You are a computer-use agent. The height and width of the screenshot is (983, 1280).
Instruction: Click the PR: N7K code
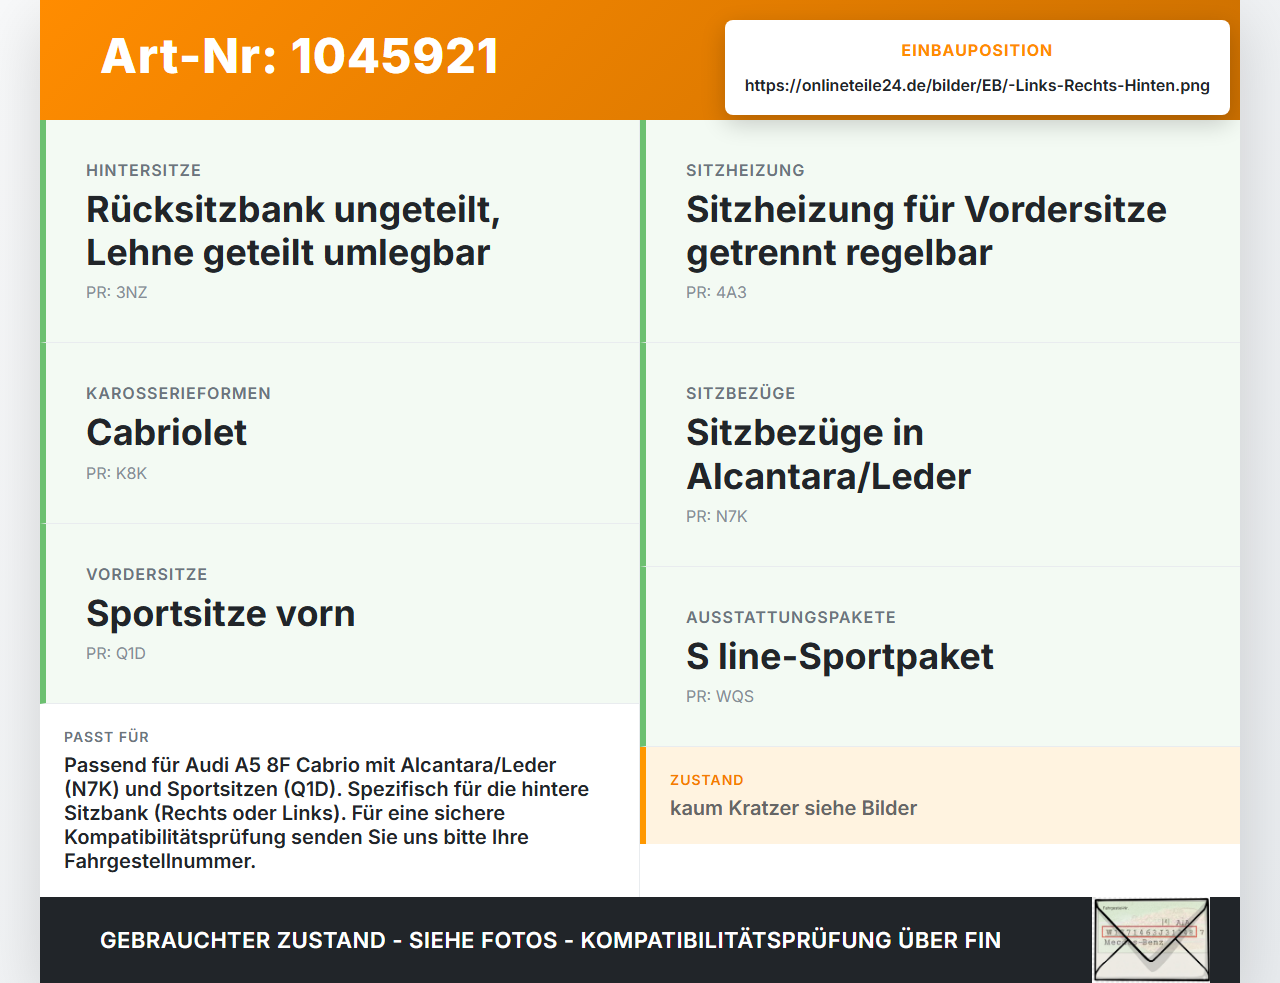(717, 516)
